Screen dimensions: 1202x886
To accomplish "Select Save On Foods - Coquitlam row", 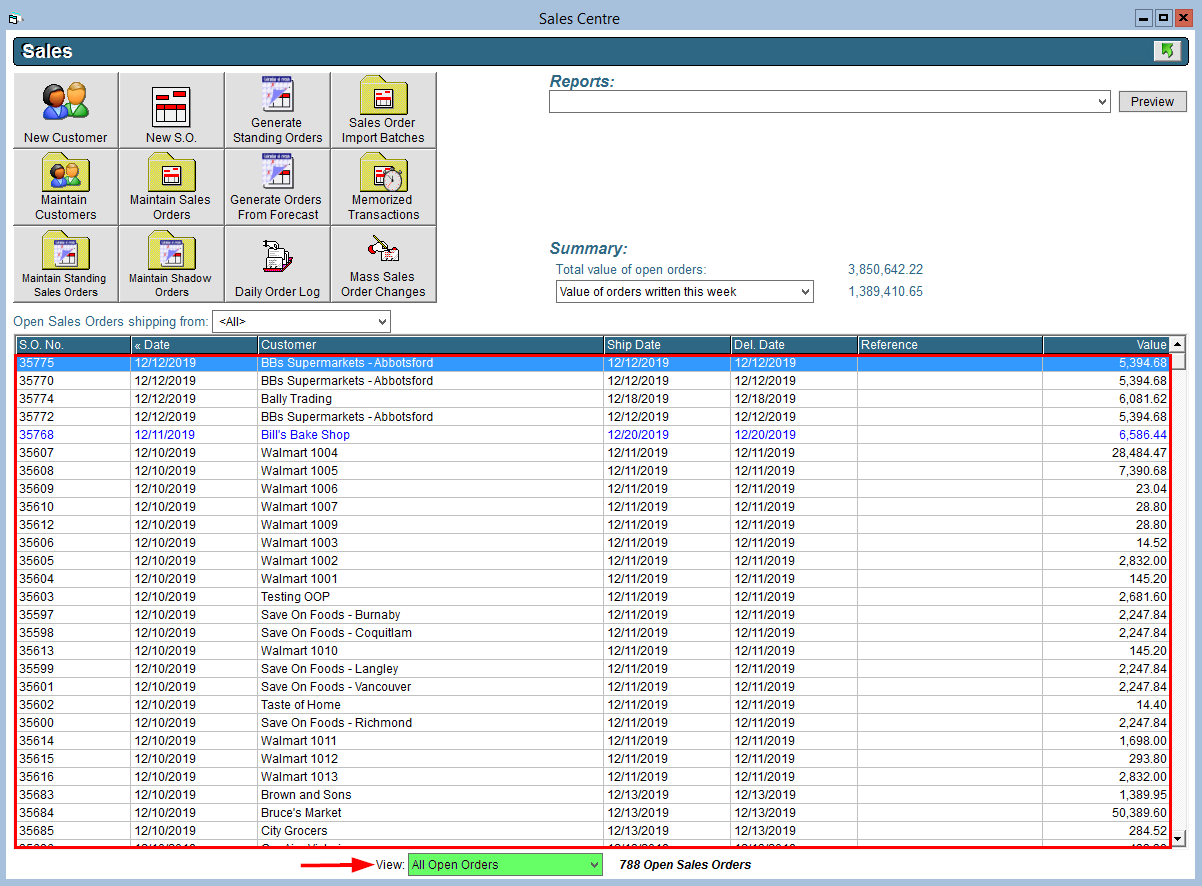I will pyautogui.click(x=593, y=633).
